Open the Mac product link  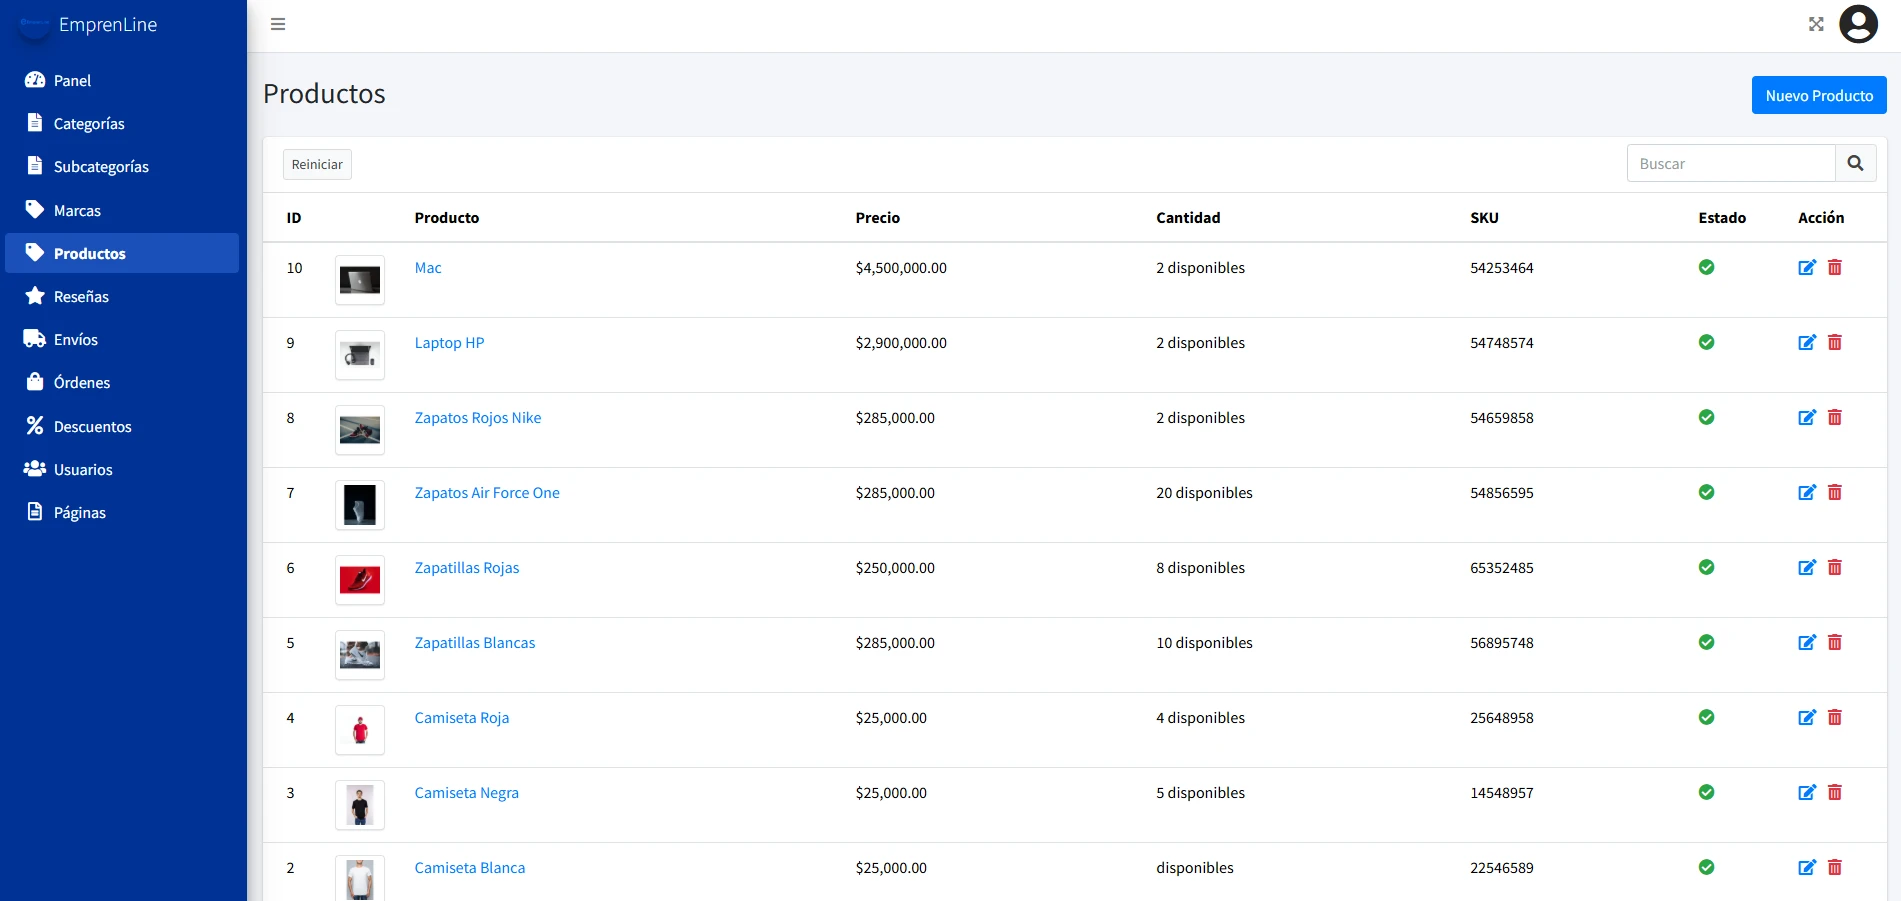[x=428, y=268]
